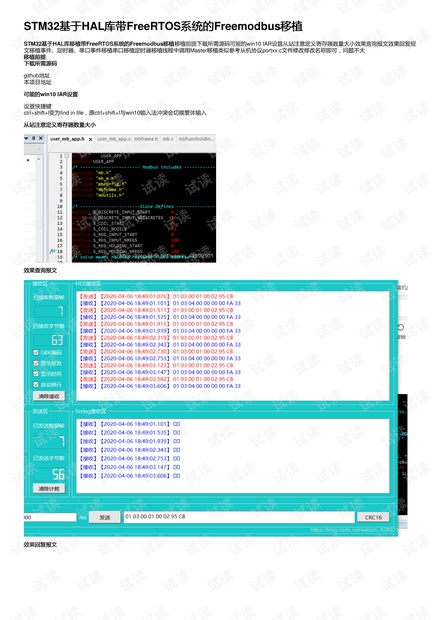Click the CRC16 button

click(373, 517)
